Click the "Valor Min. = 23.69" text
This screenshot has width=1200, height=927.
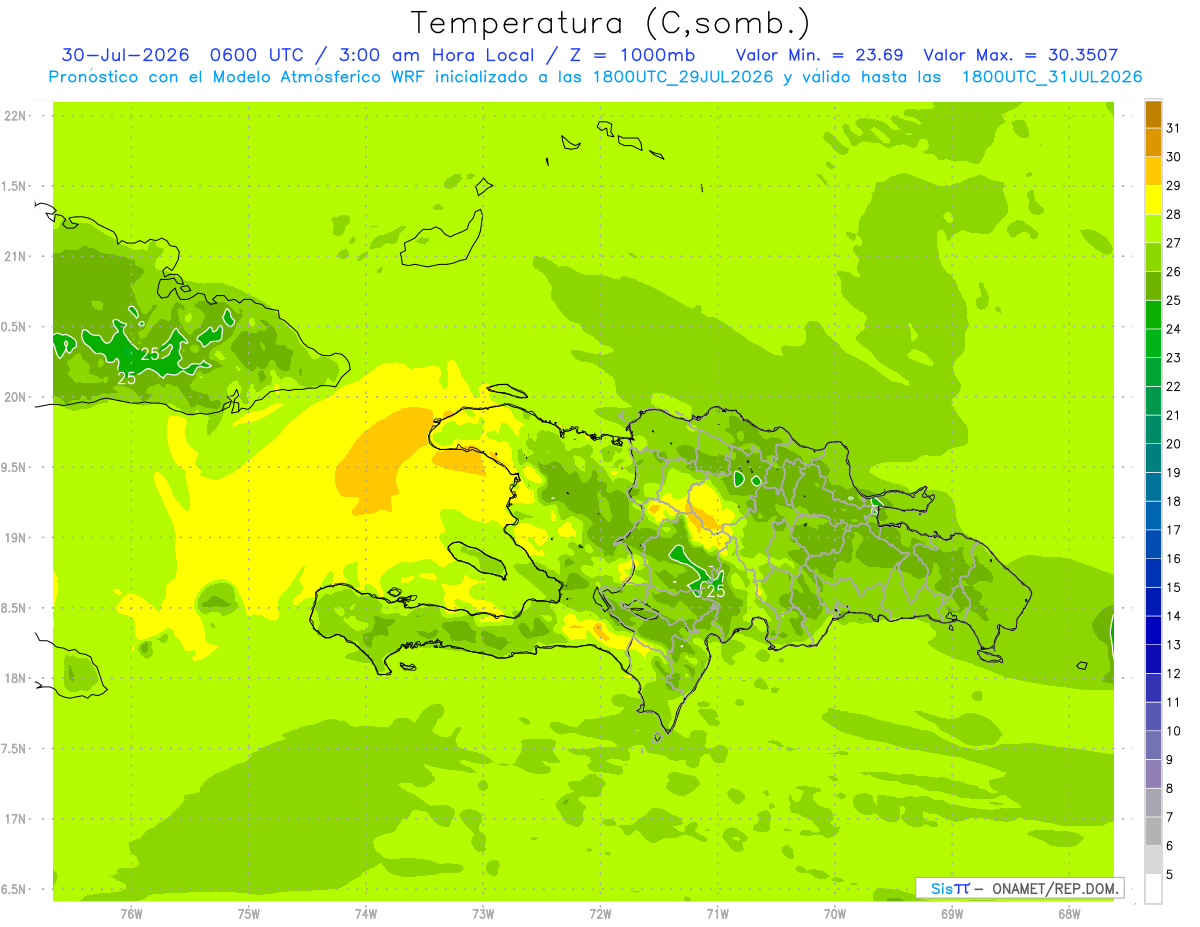click(820, 55)
